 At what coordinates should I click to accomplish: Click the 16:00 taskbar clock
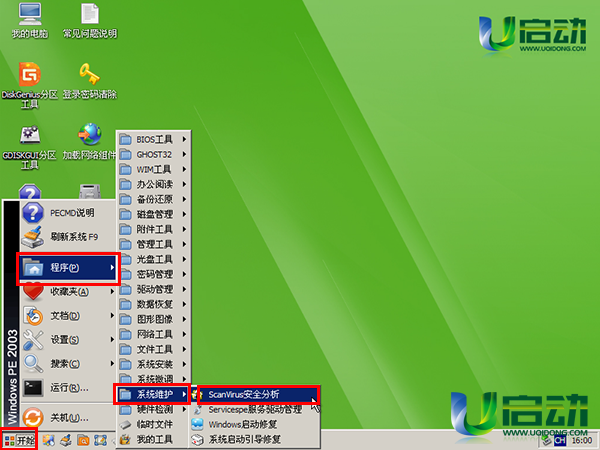[x=582, y=441]
